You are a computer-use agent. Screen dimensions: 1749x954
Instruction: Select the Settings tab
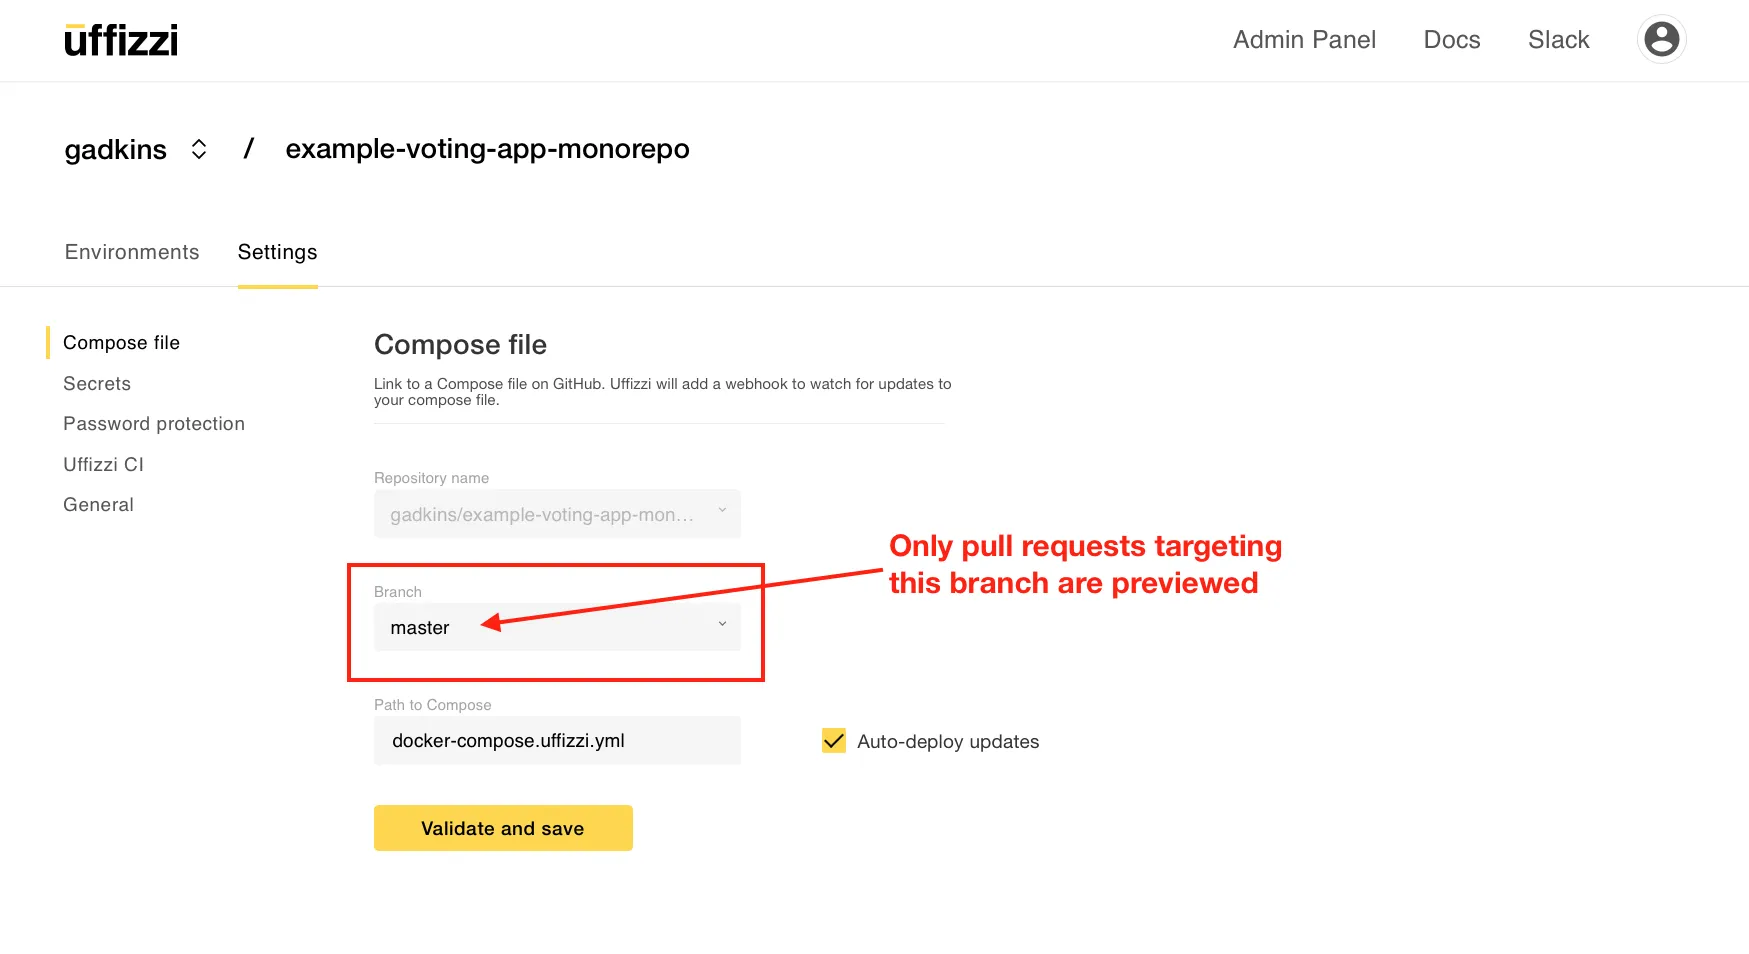coord(277,252)
